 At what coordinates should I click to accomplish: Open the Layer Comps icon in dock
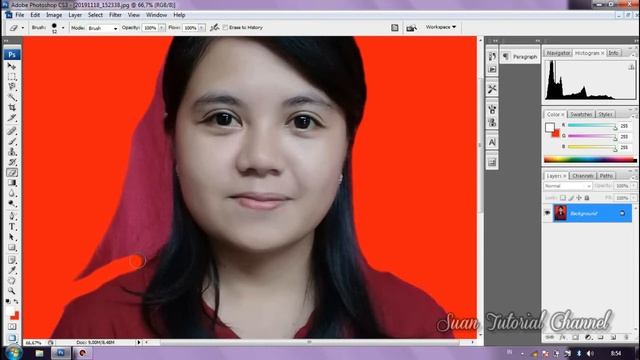(x=492, y=162)
